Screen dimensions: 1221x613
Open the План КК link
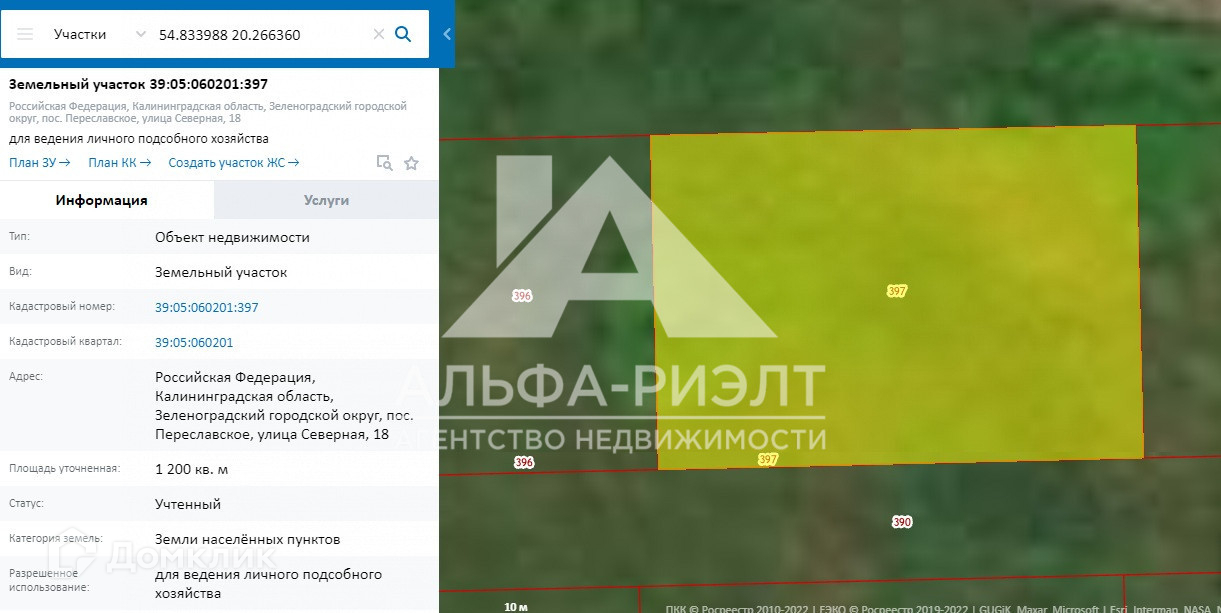pyautogui.click(x=119, y=163)
